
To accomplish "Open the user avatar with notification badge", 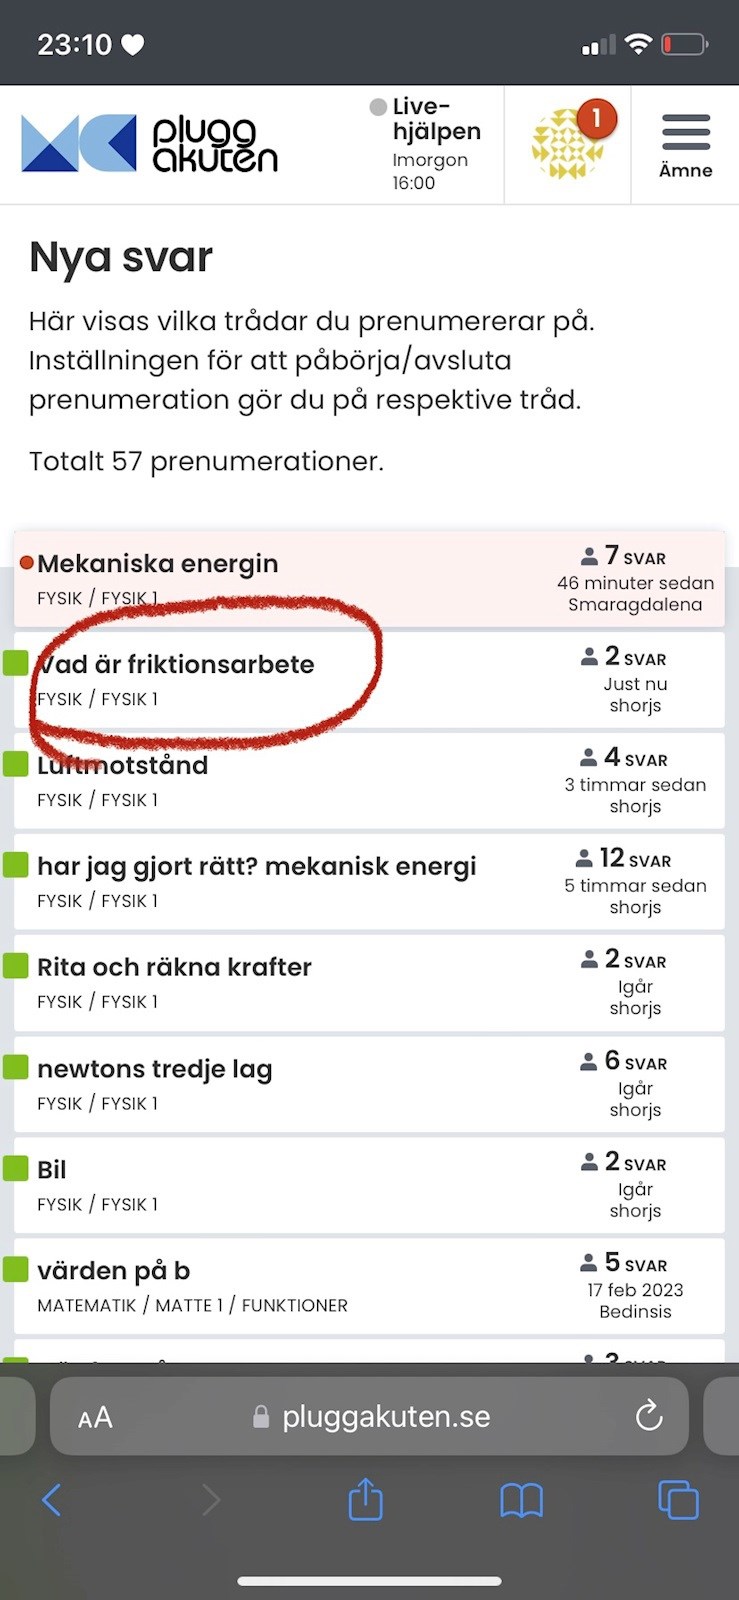I will coord(569,145).
